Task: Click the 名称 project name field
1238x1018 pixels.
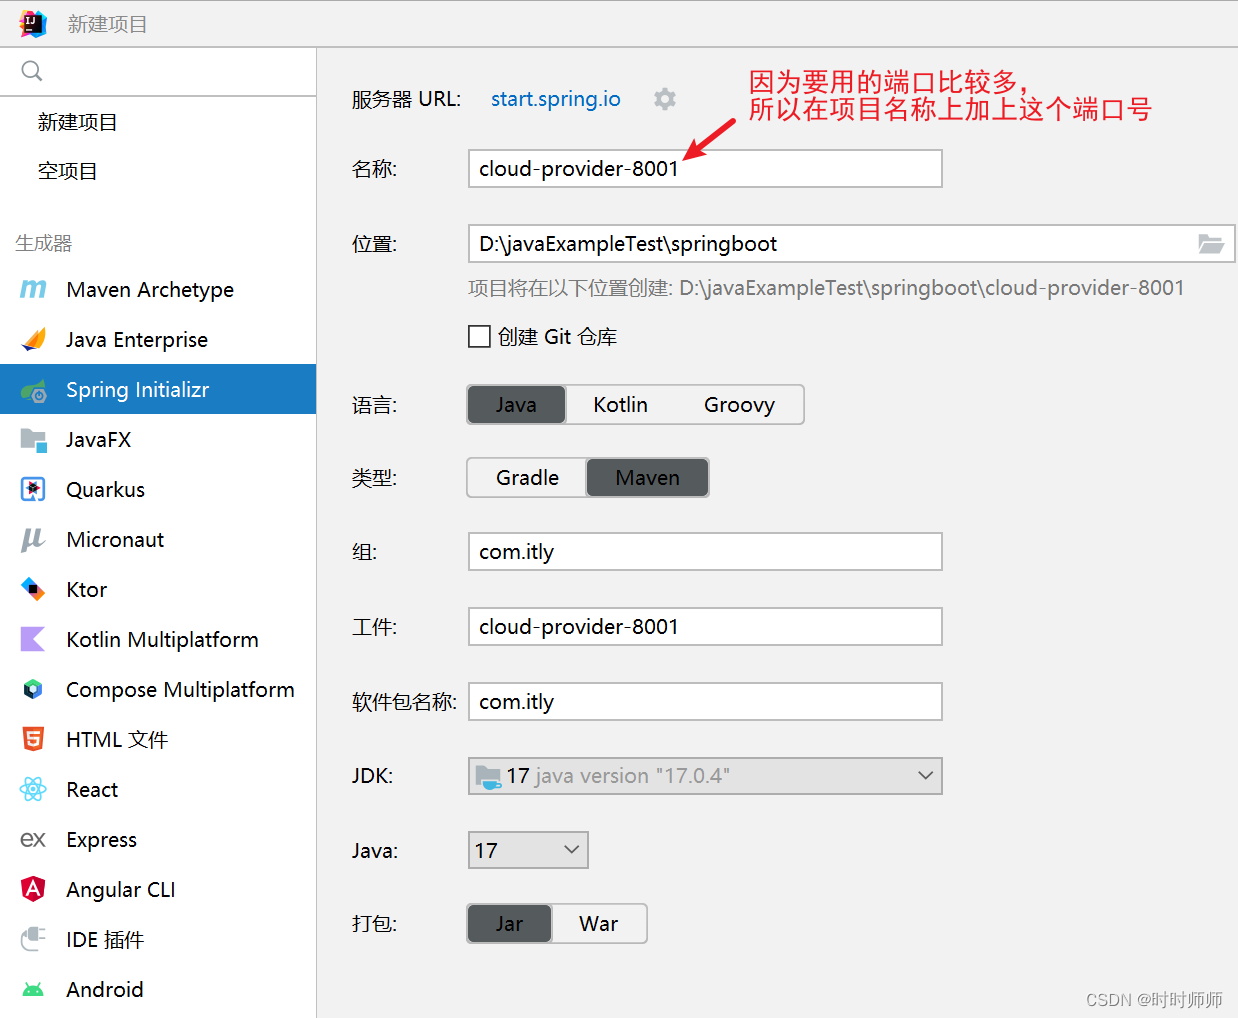Action: [705, 168]
